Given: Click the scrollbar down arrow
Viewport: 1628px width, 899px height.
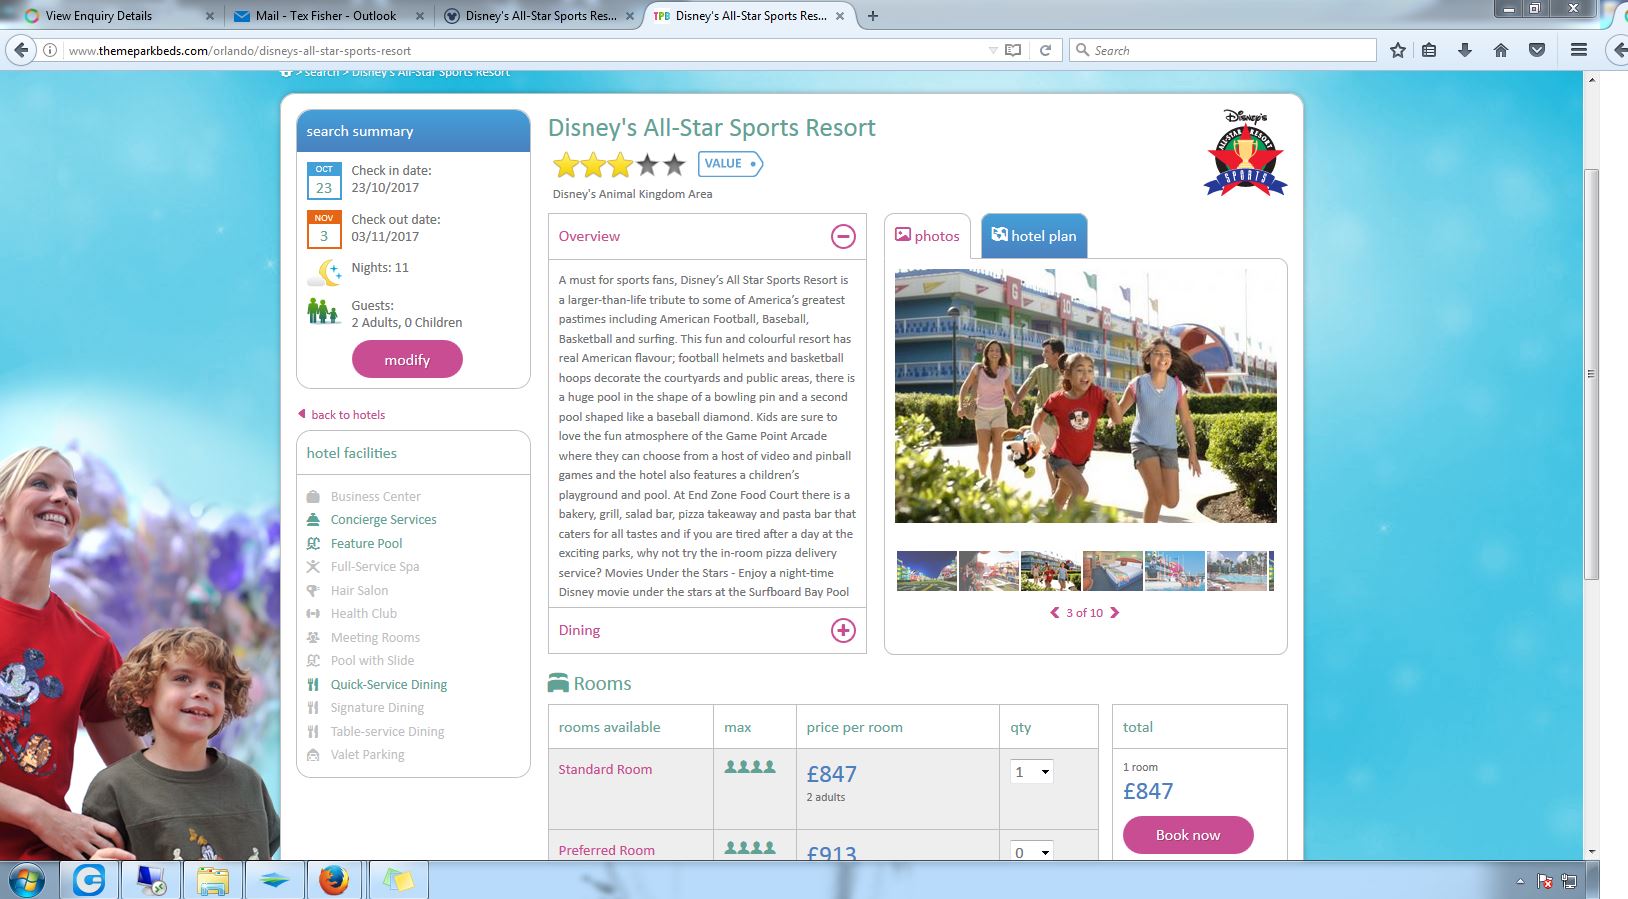Looking at the screenshot, I should pyautogui.click(x=1591, y=852).
